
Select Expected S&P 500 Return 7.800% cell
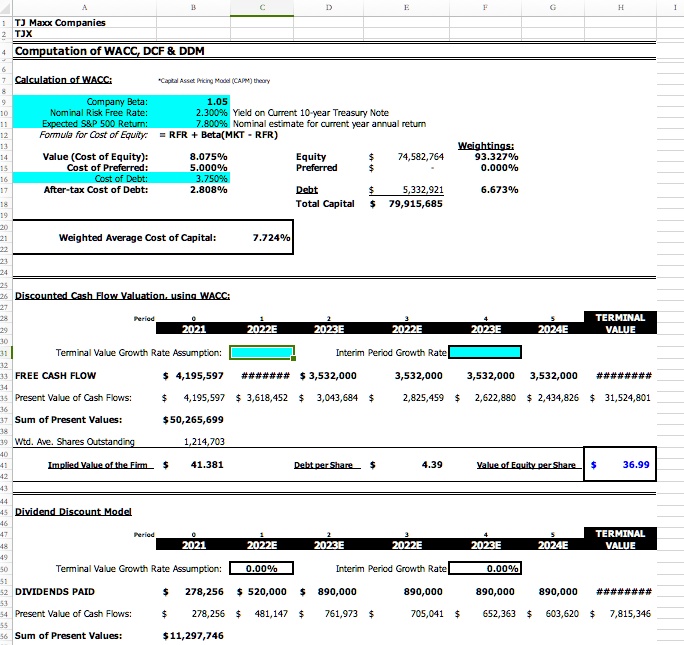212,124
